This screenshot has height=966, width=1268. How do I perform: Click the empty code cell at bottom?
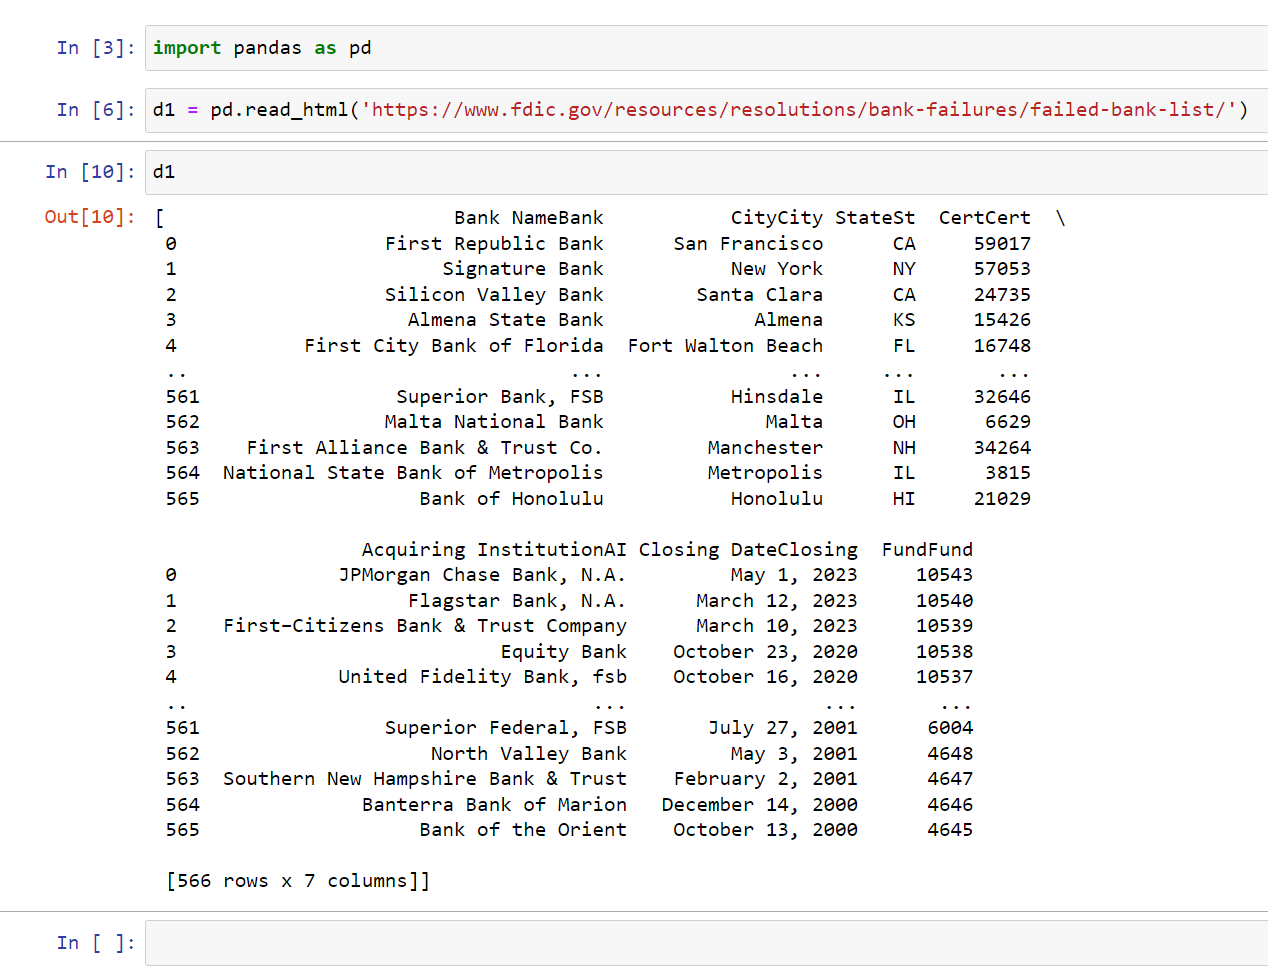pos(706,943)
